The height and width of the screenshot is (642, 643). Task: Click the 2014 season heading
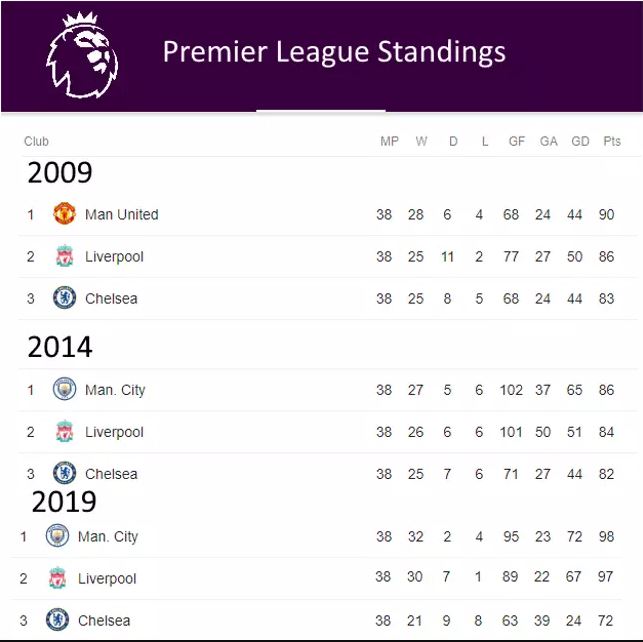click(x=60, y=347)
